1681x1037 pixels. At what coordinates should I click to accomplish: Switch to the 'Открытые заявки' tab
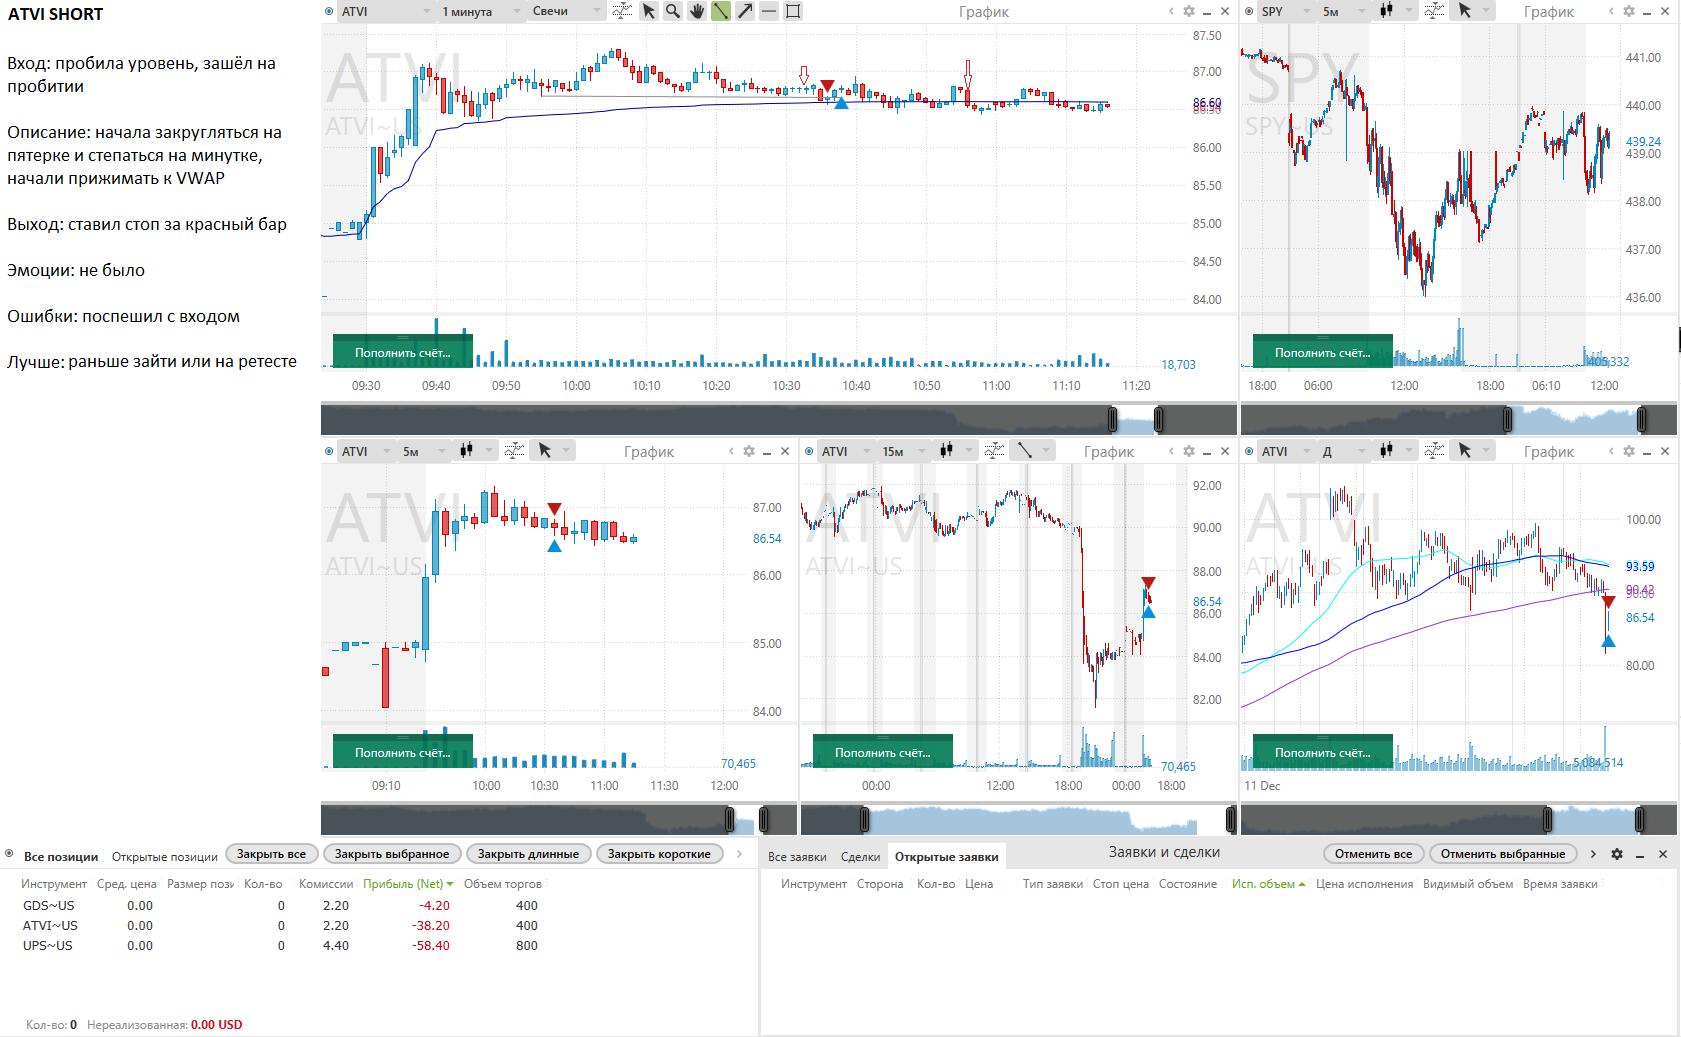[x=947, y=857]
